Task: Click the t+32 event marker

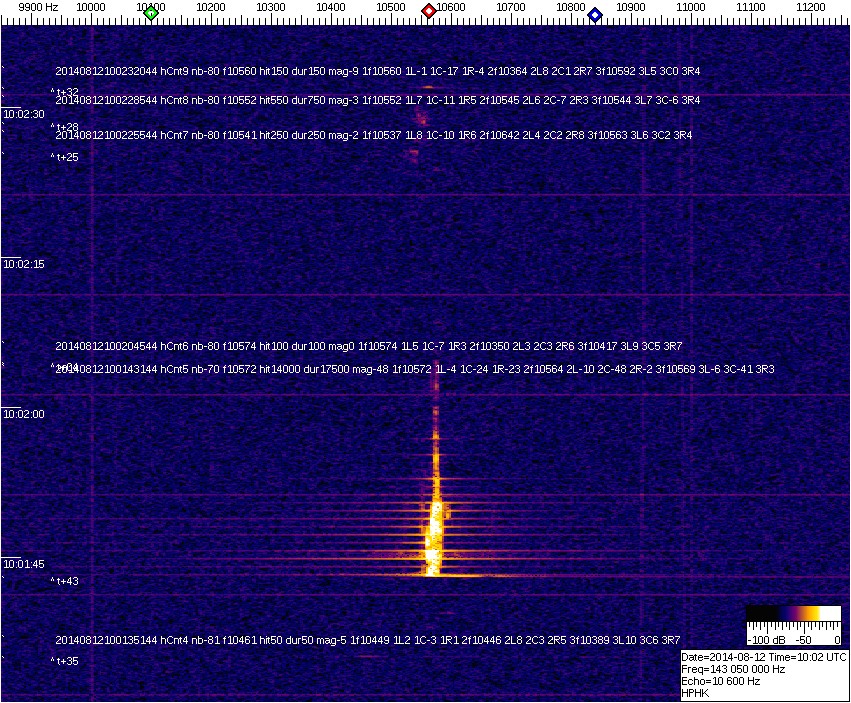Action: [65, 92]
